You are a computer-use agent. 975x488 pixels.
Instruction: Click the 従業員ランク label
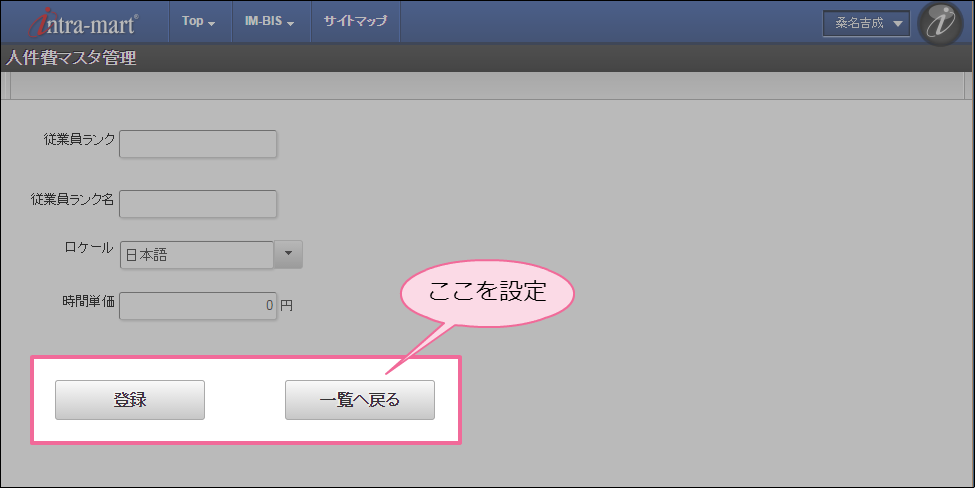tap(79, 139)
